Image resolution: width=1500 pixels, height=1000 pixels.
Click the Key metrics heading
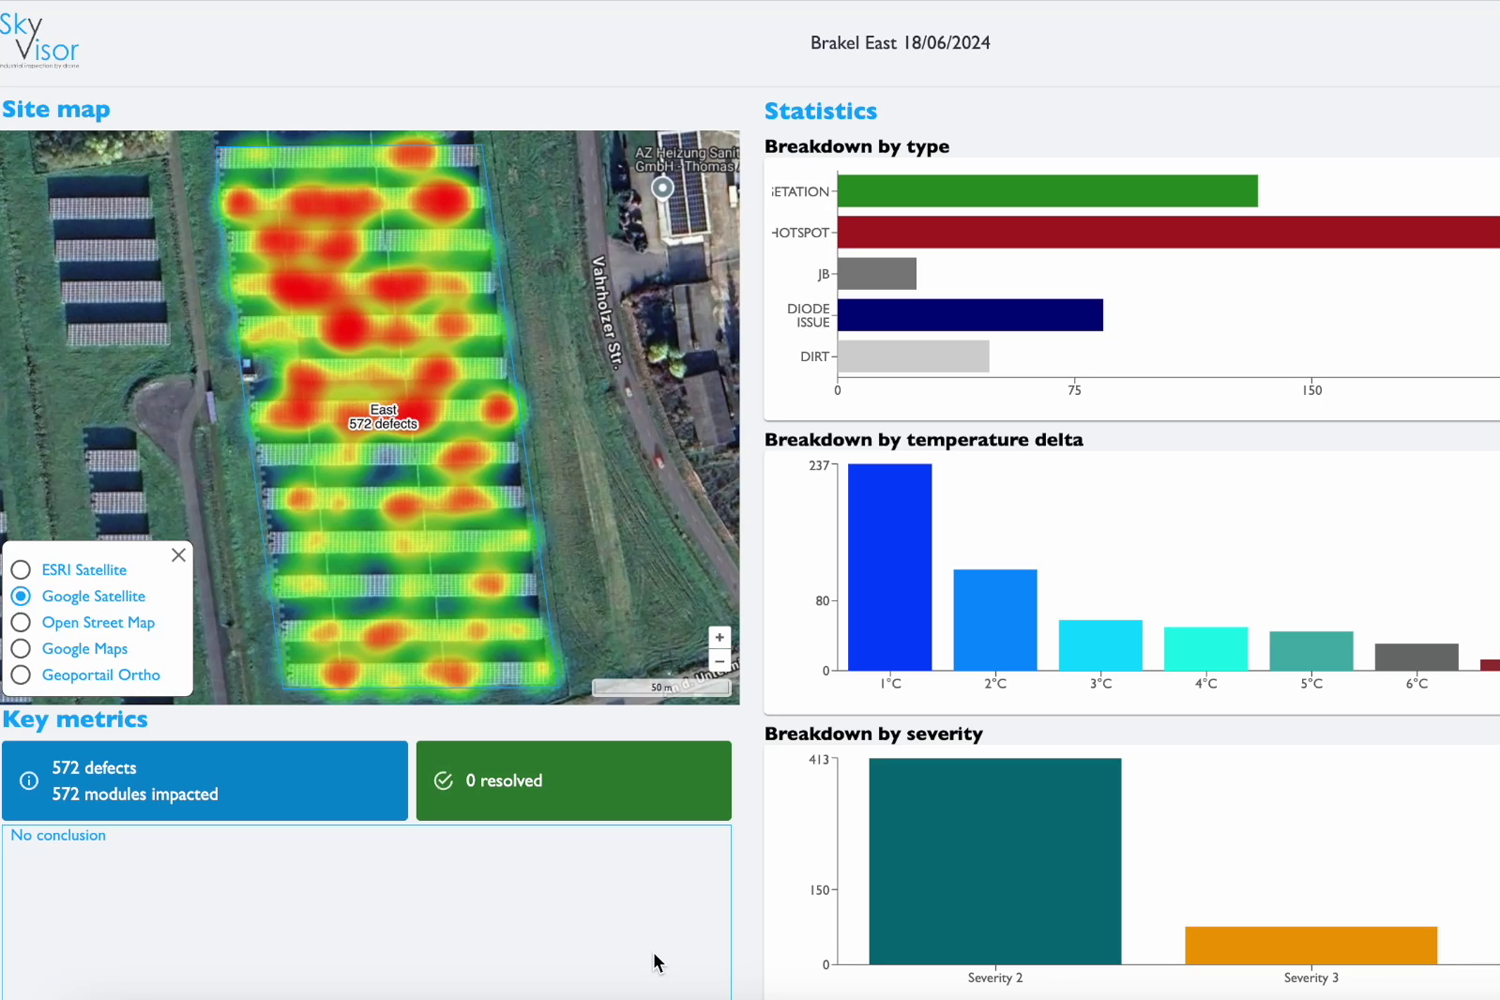tap(75, 719)
